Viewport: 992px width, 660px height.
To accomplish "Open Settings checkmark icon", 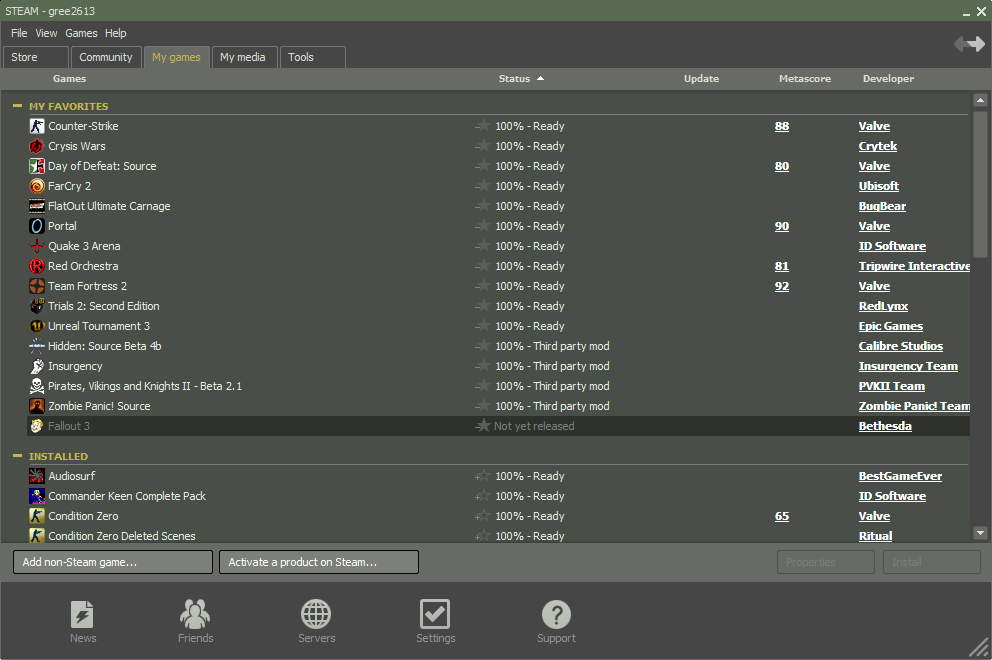I will (435, 615).
